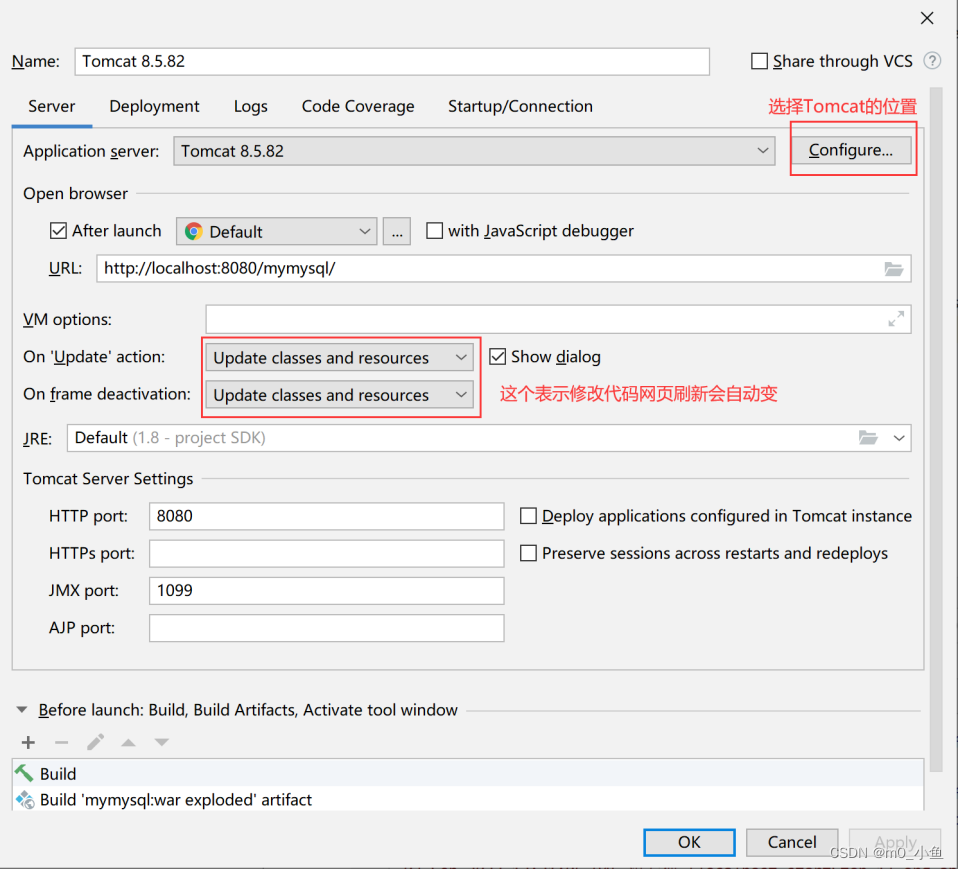Add a new before-launch task

point(28,742)
